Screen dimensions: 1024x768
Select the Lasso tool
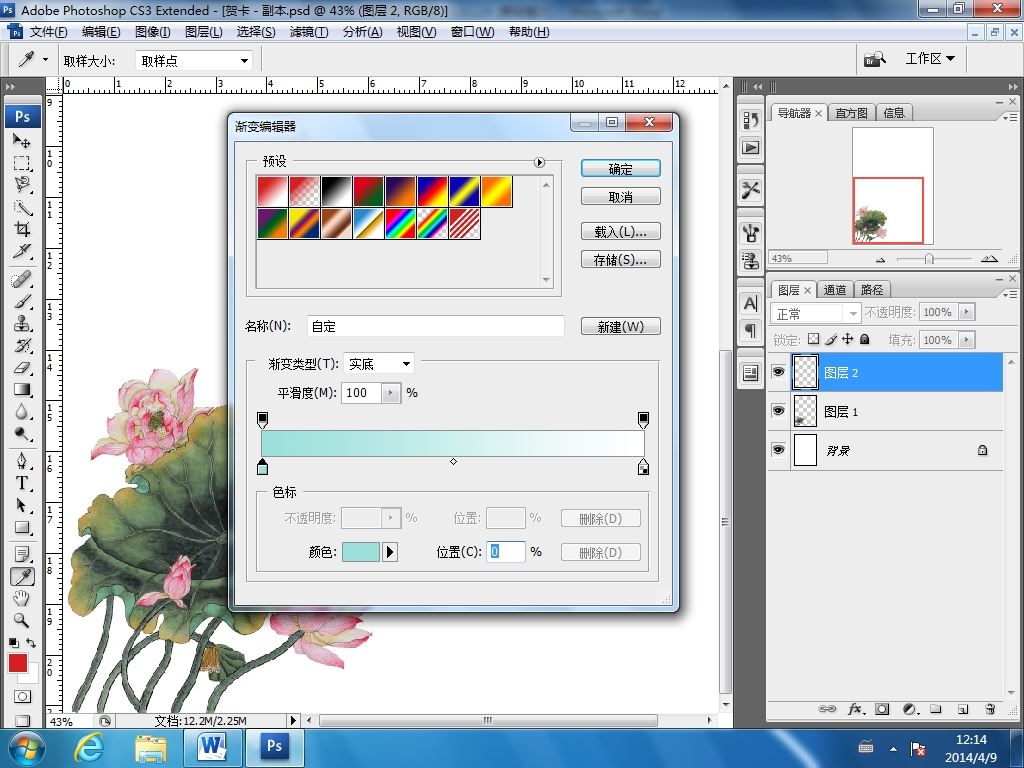(x=22, y=185)
